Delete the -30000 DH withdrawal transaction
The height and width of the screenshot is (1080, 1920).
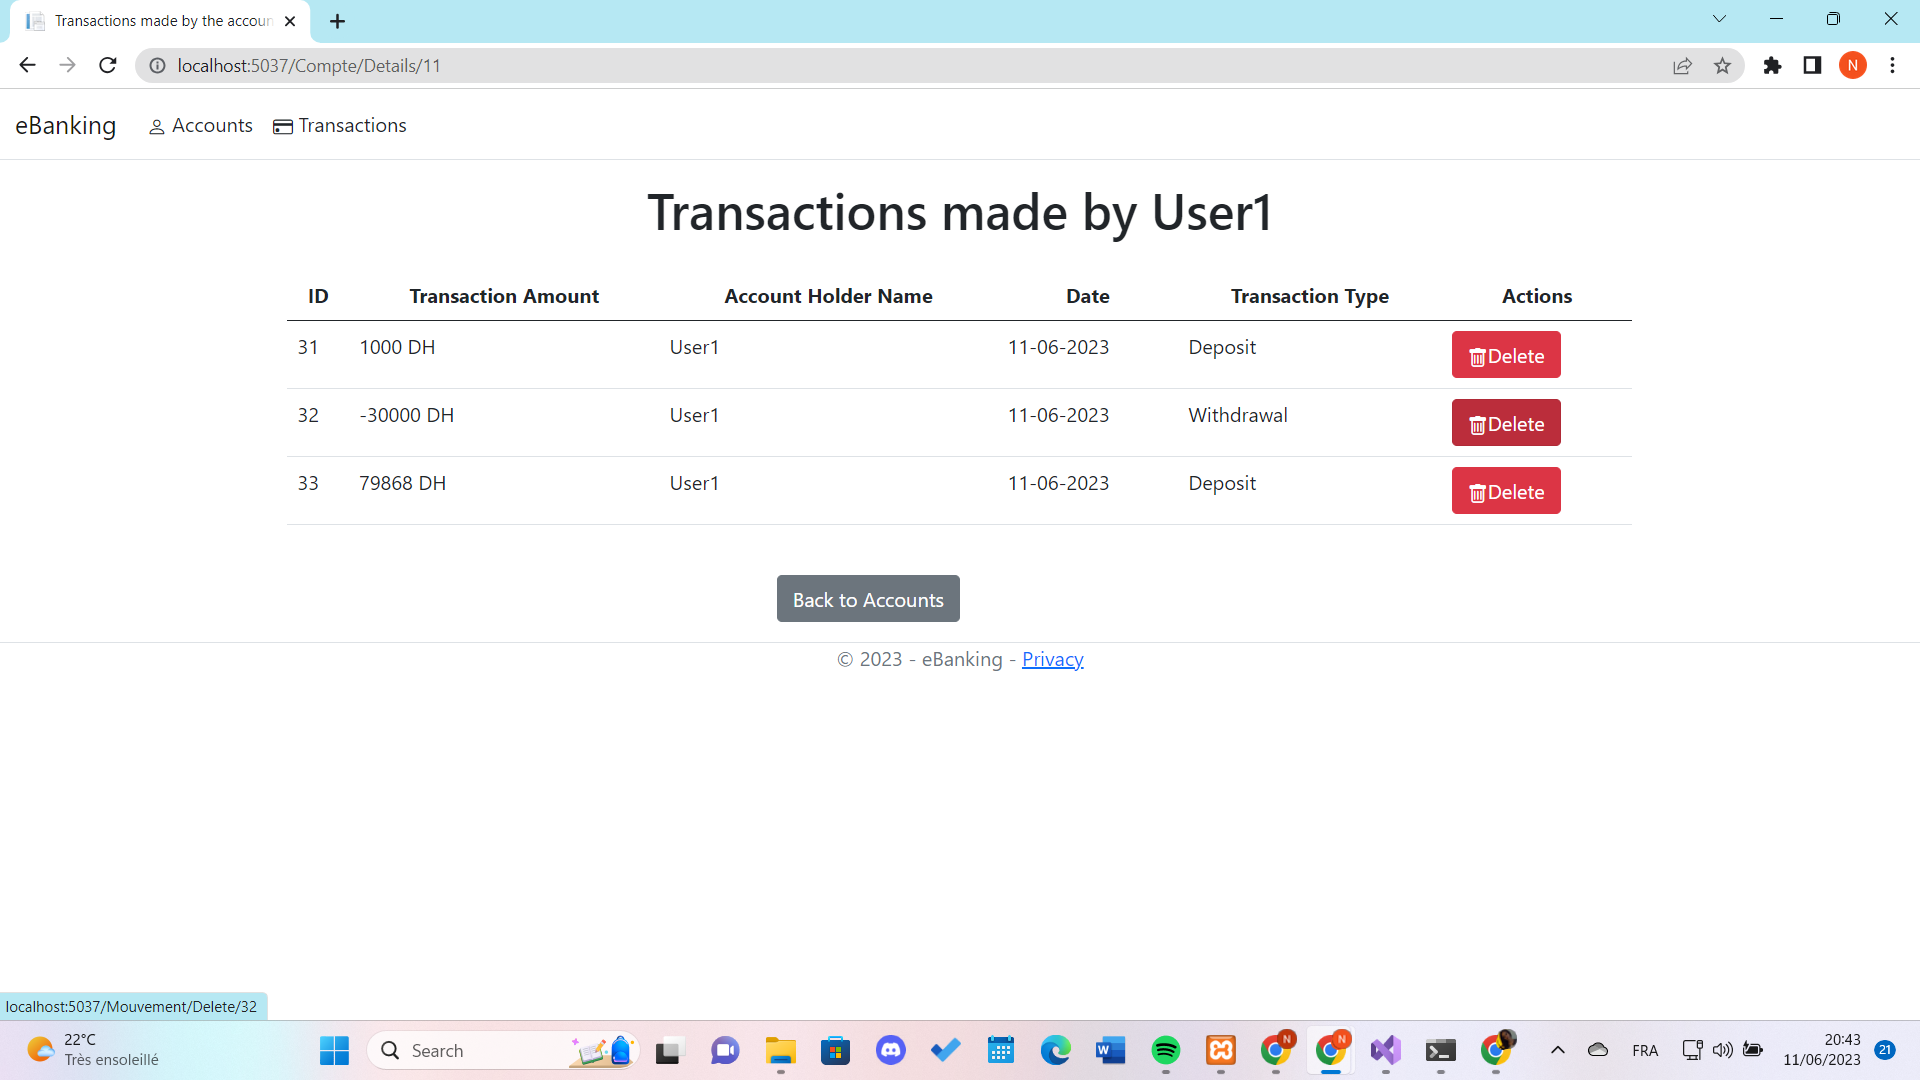point(1505,423)
